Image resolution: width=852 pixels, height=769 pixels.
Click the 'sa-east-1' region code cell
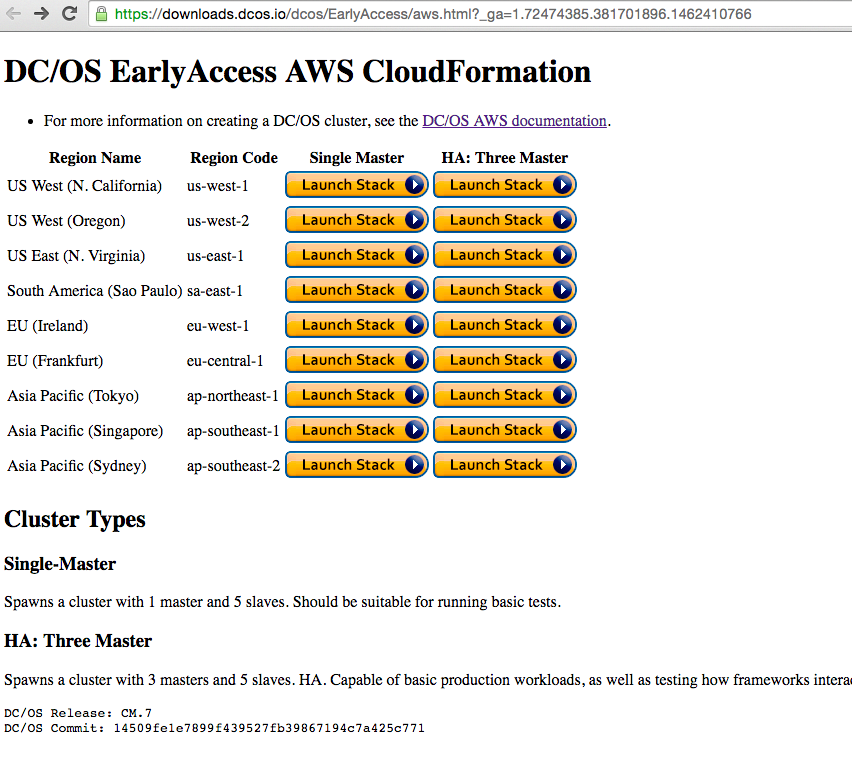pyautogui.click(x=215, y=291)
